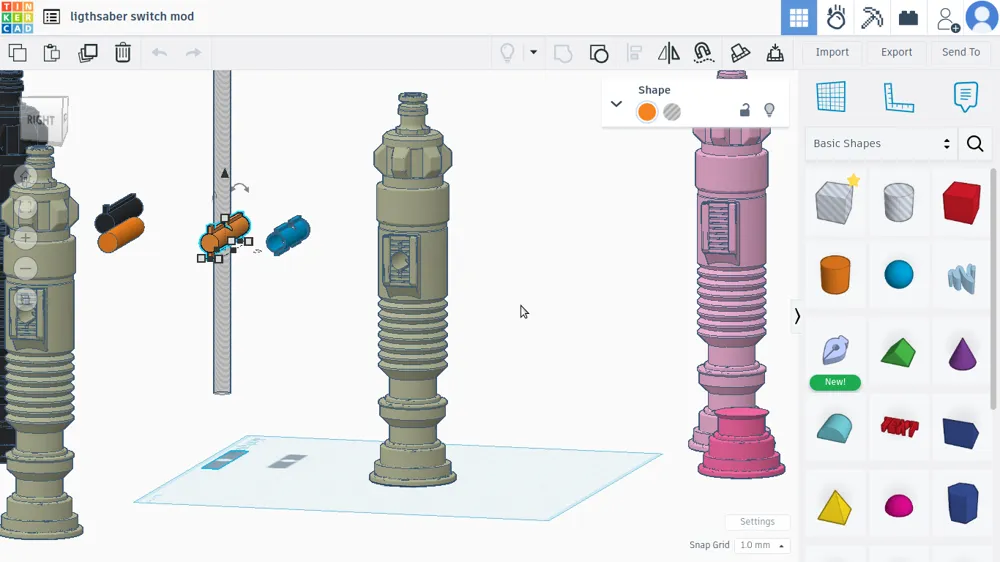
Task: Toggle the Show all lightbulb icon
Action: click(x=508, y=53)
